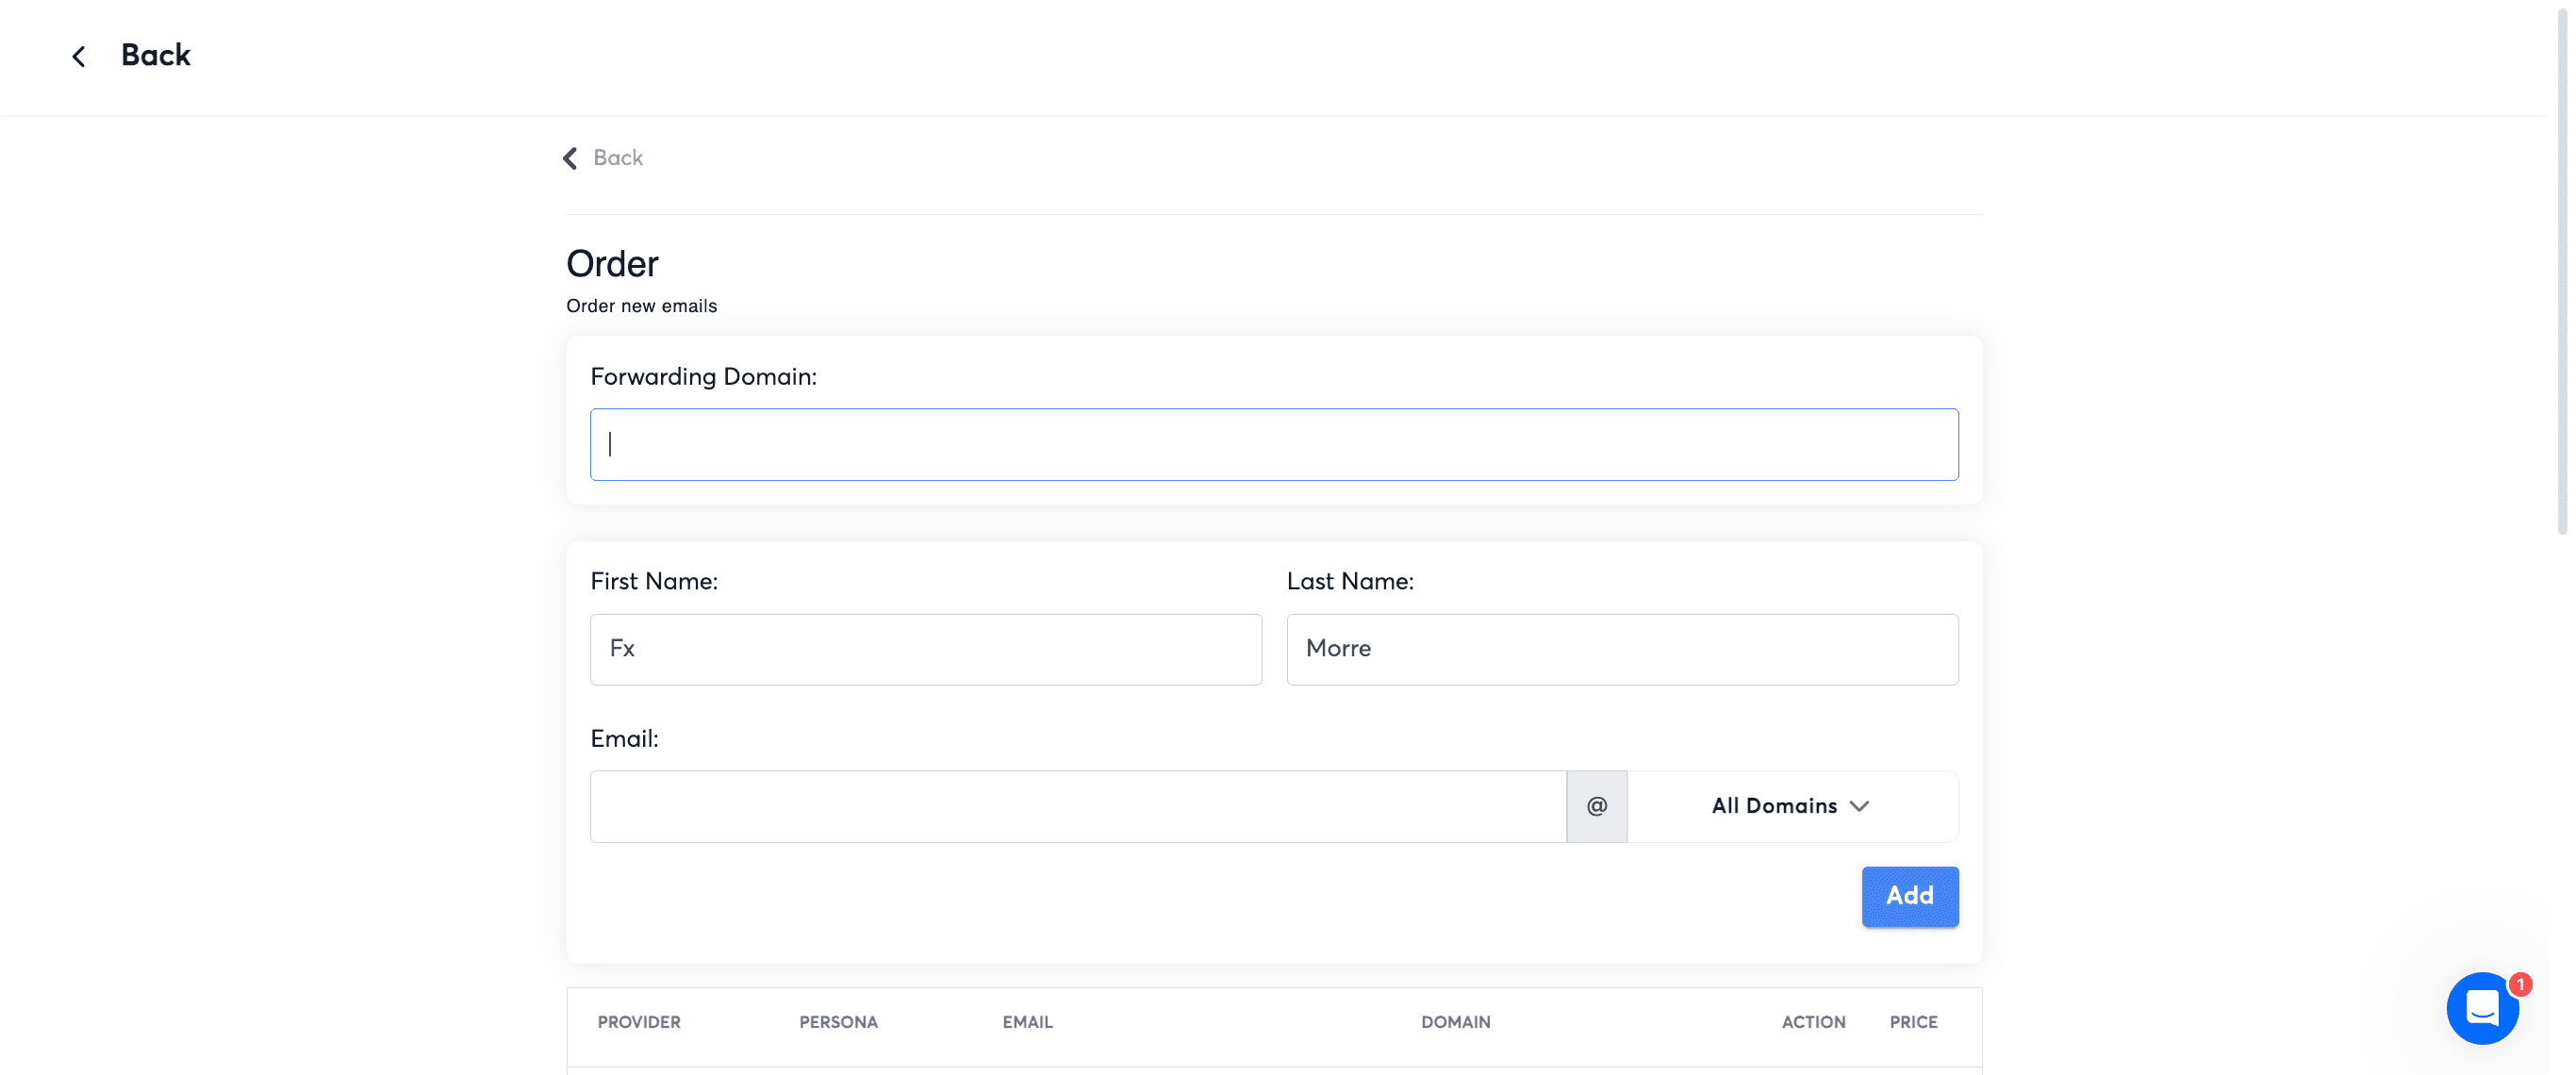
Task: Click the 'First Name:' label
Action: tap(654, 582)
